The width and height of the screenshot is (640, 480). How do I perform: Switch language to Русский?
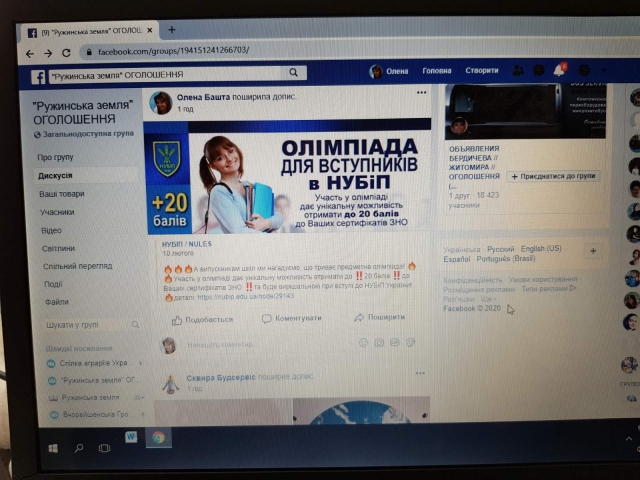(x=500, y=249)
